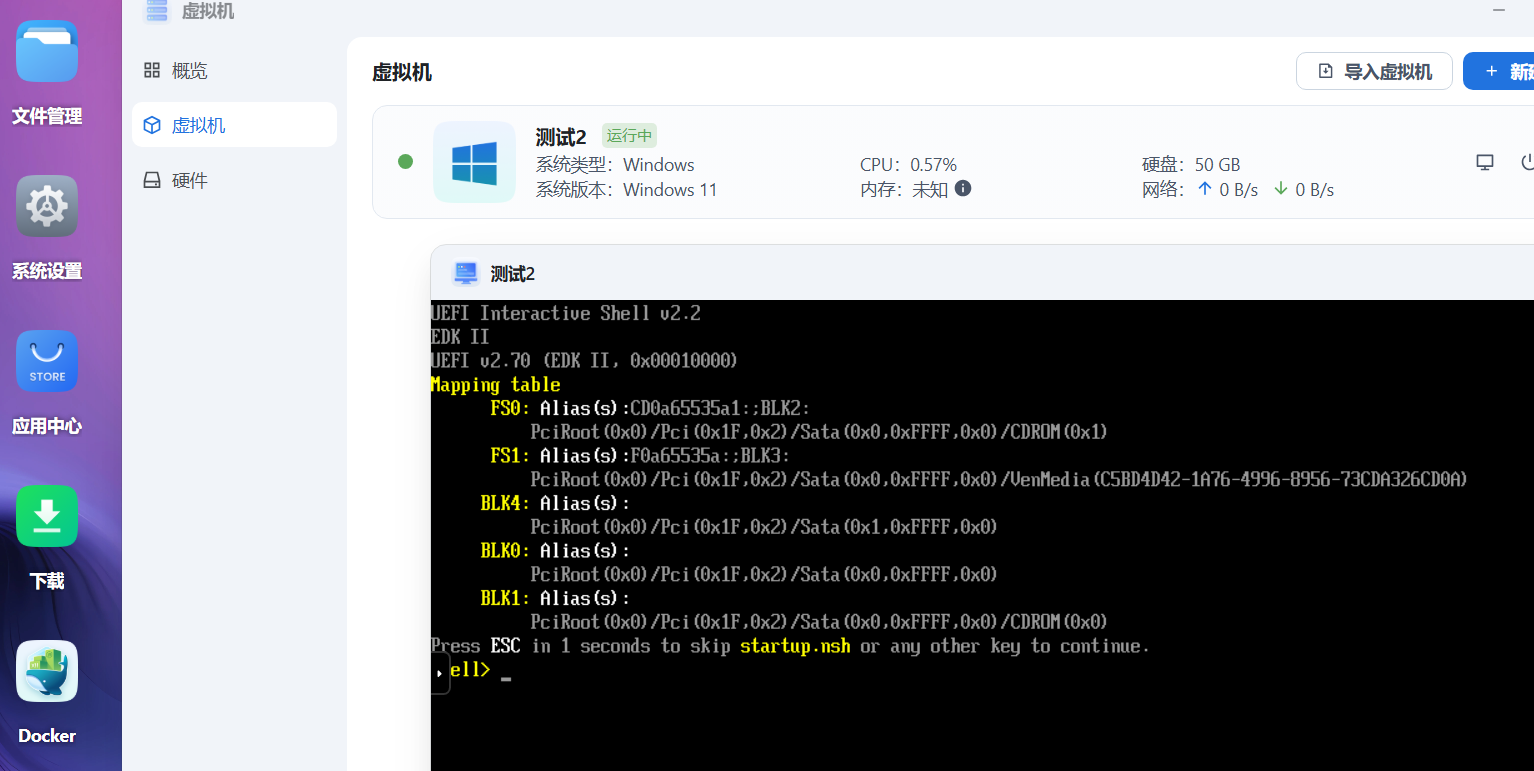Expand the console side panel arrow
The height and width of the screenshot is (771, 1534).
(x=440, y=673)
